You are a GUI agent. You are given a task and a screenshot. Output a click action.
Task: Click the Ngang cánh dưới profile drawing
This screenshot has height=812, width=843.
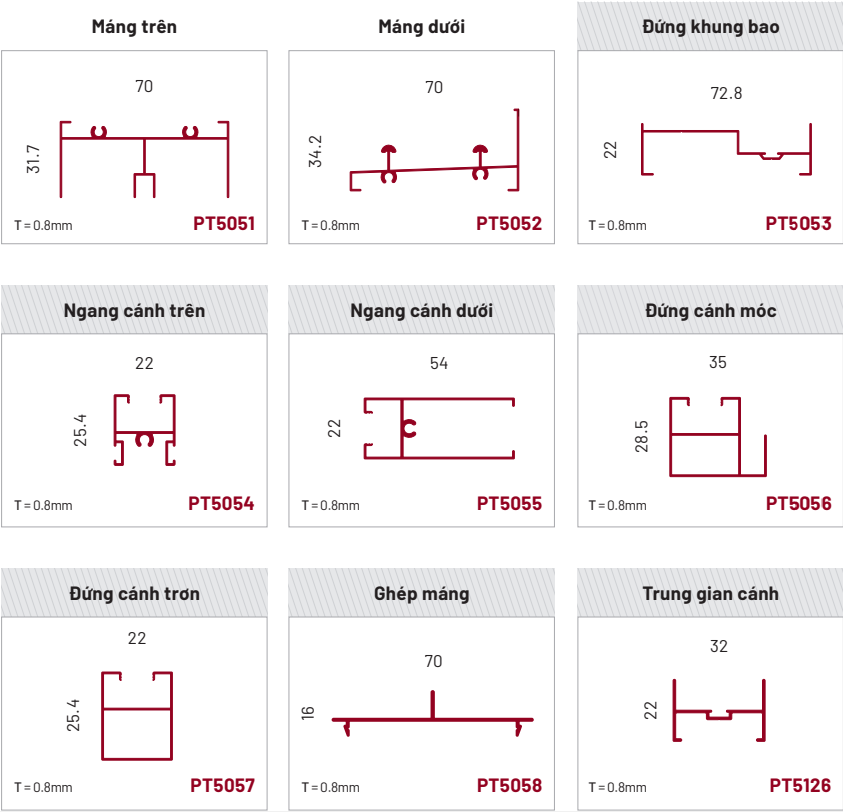pyautogui.click(x=439, y=428)
